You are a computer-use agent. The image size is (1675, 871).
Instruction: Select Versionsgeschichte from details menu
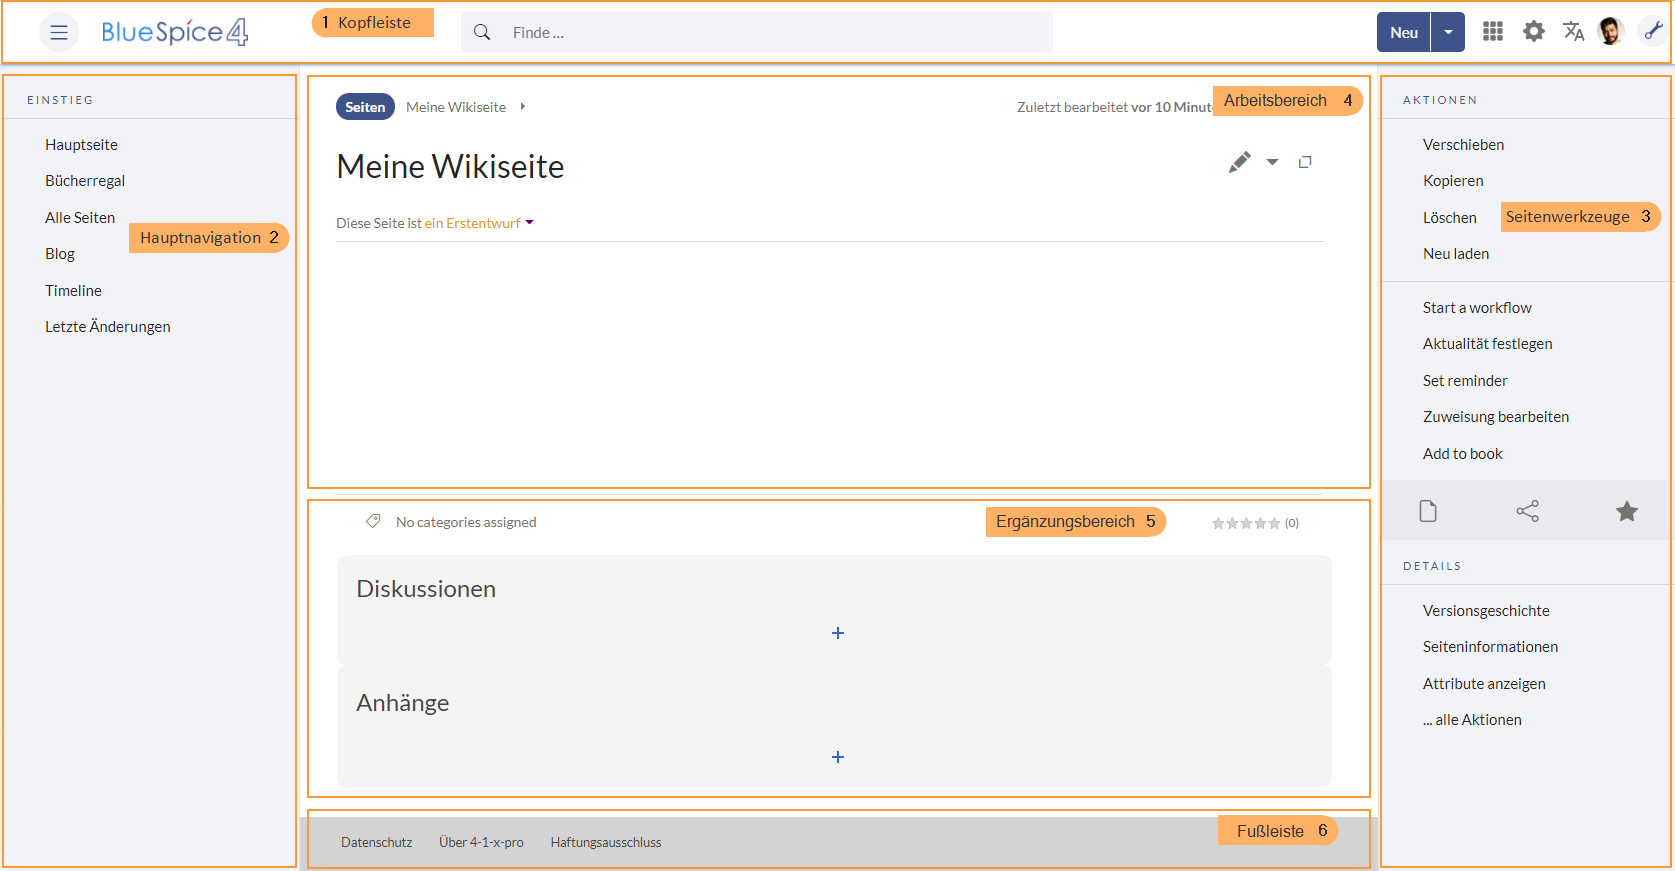pyautogui.click(x=1486, y=611)
